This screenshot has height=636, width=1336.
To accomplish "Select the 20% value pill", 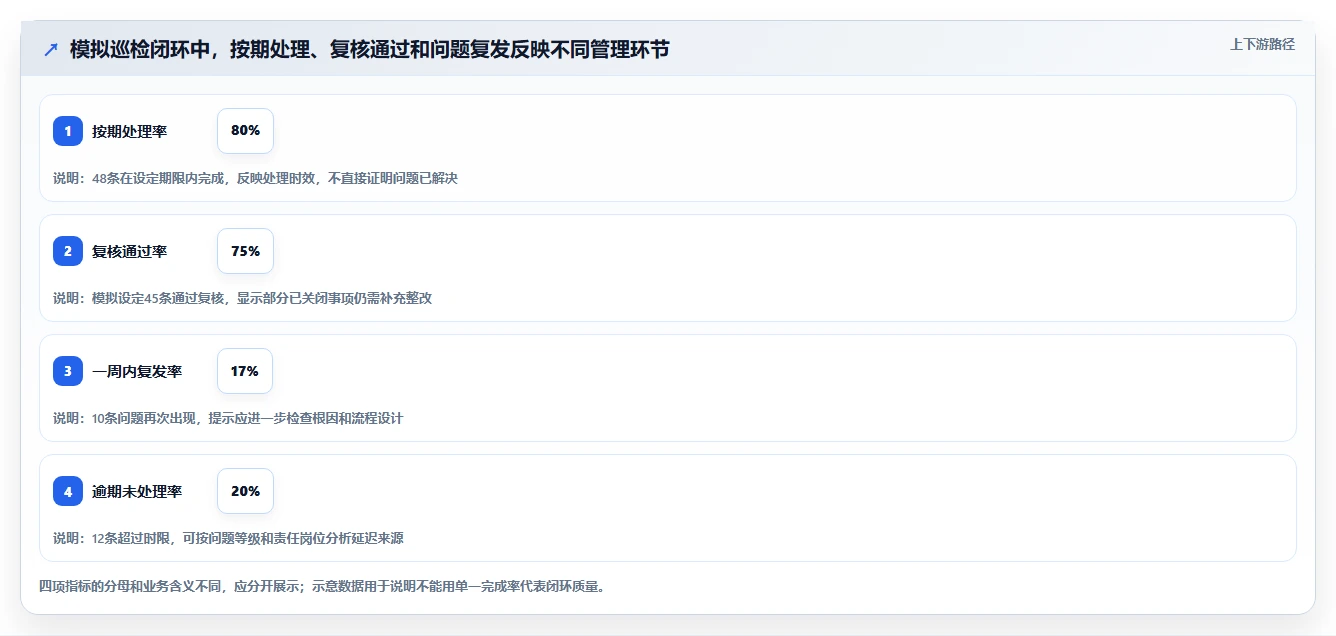I will click(x=245, y=491).
